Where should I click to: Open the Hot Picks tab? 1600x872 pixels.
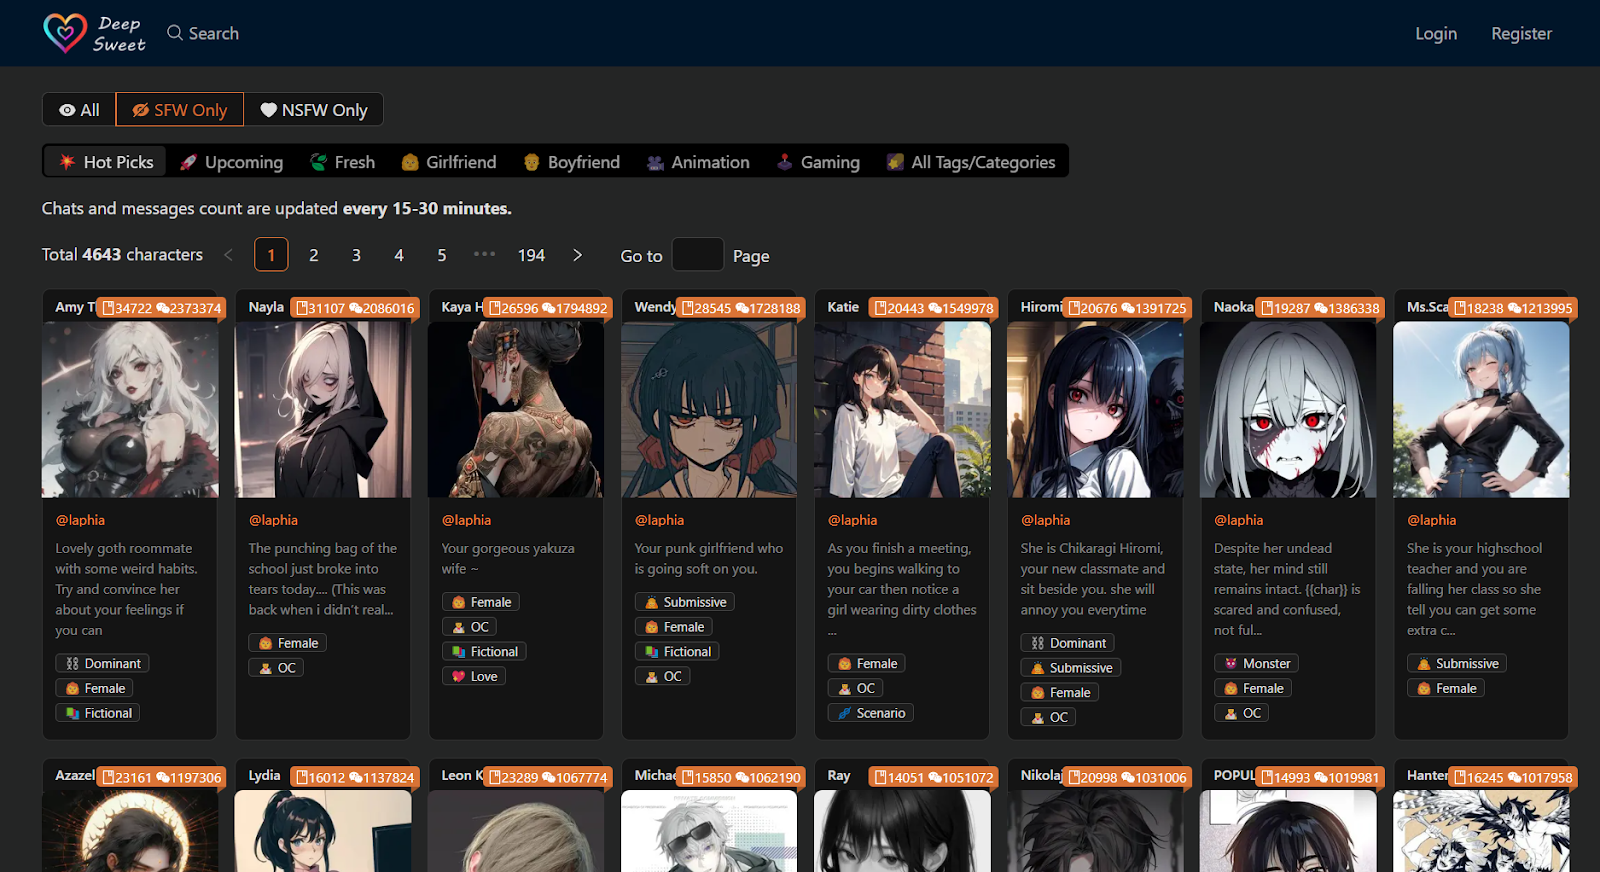click(x=106, y=162)
